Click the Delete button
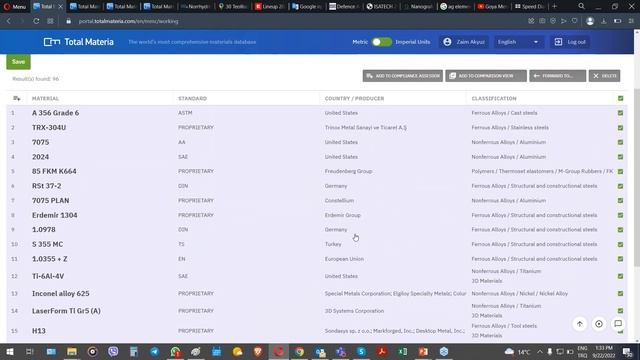Screen dimensions: 640x360 604,76
